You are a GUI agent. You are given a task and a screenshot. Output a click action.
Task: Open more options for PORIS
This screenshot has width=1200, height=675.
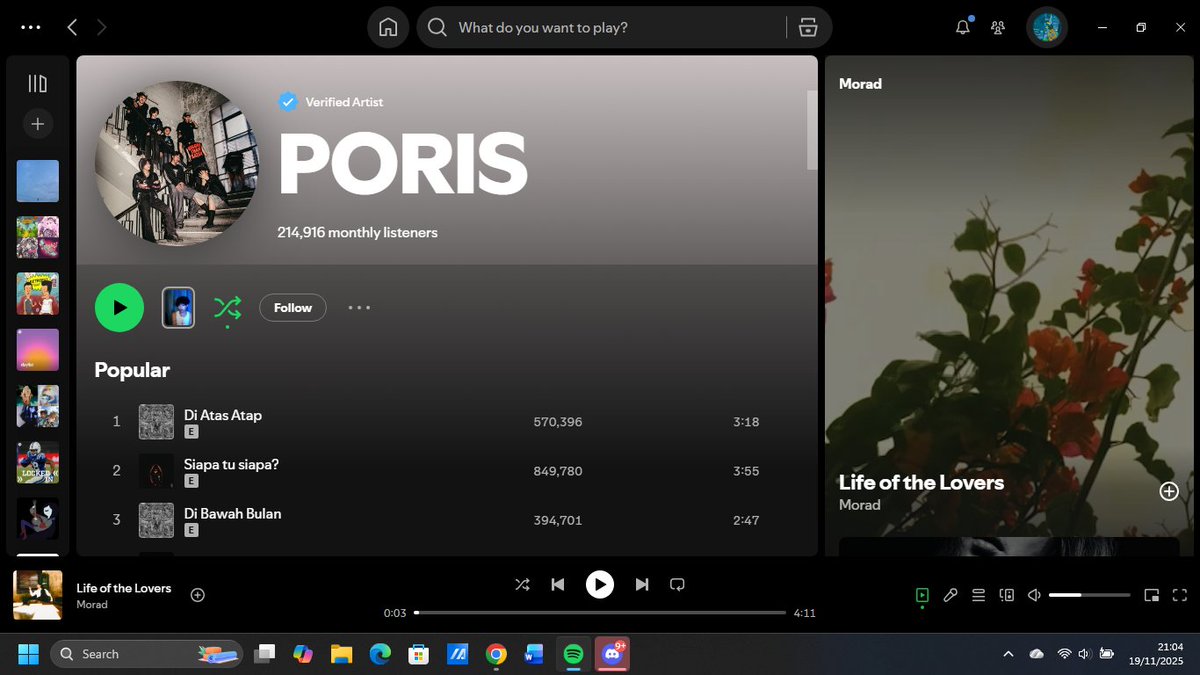point(359,307)
